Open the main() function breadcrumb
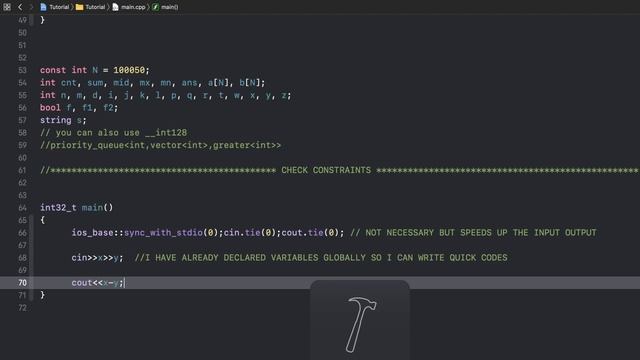Image resolution: width=640 pixels, height=360 pixels. [165, 7]
